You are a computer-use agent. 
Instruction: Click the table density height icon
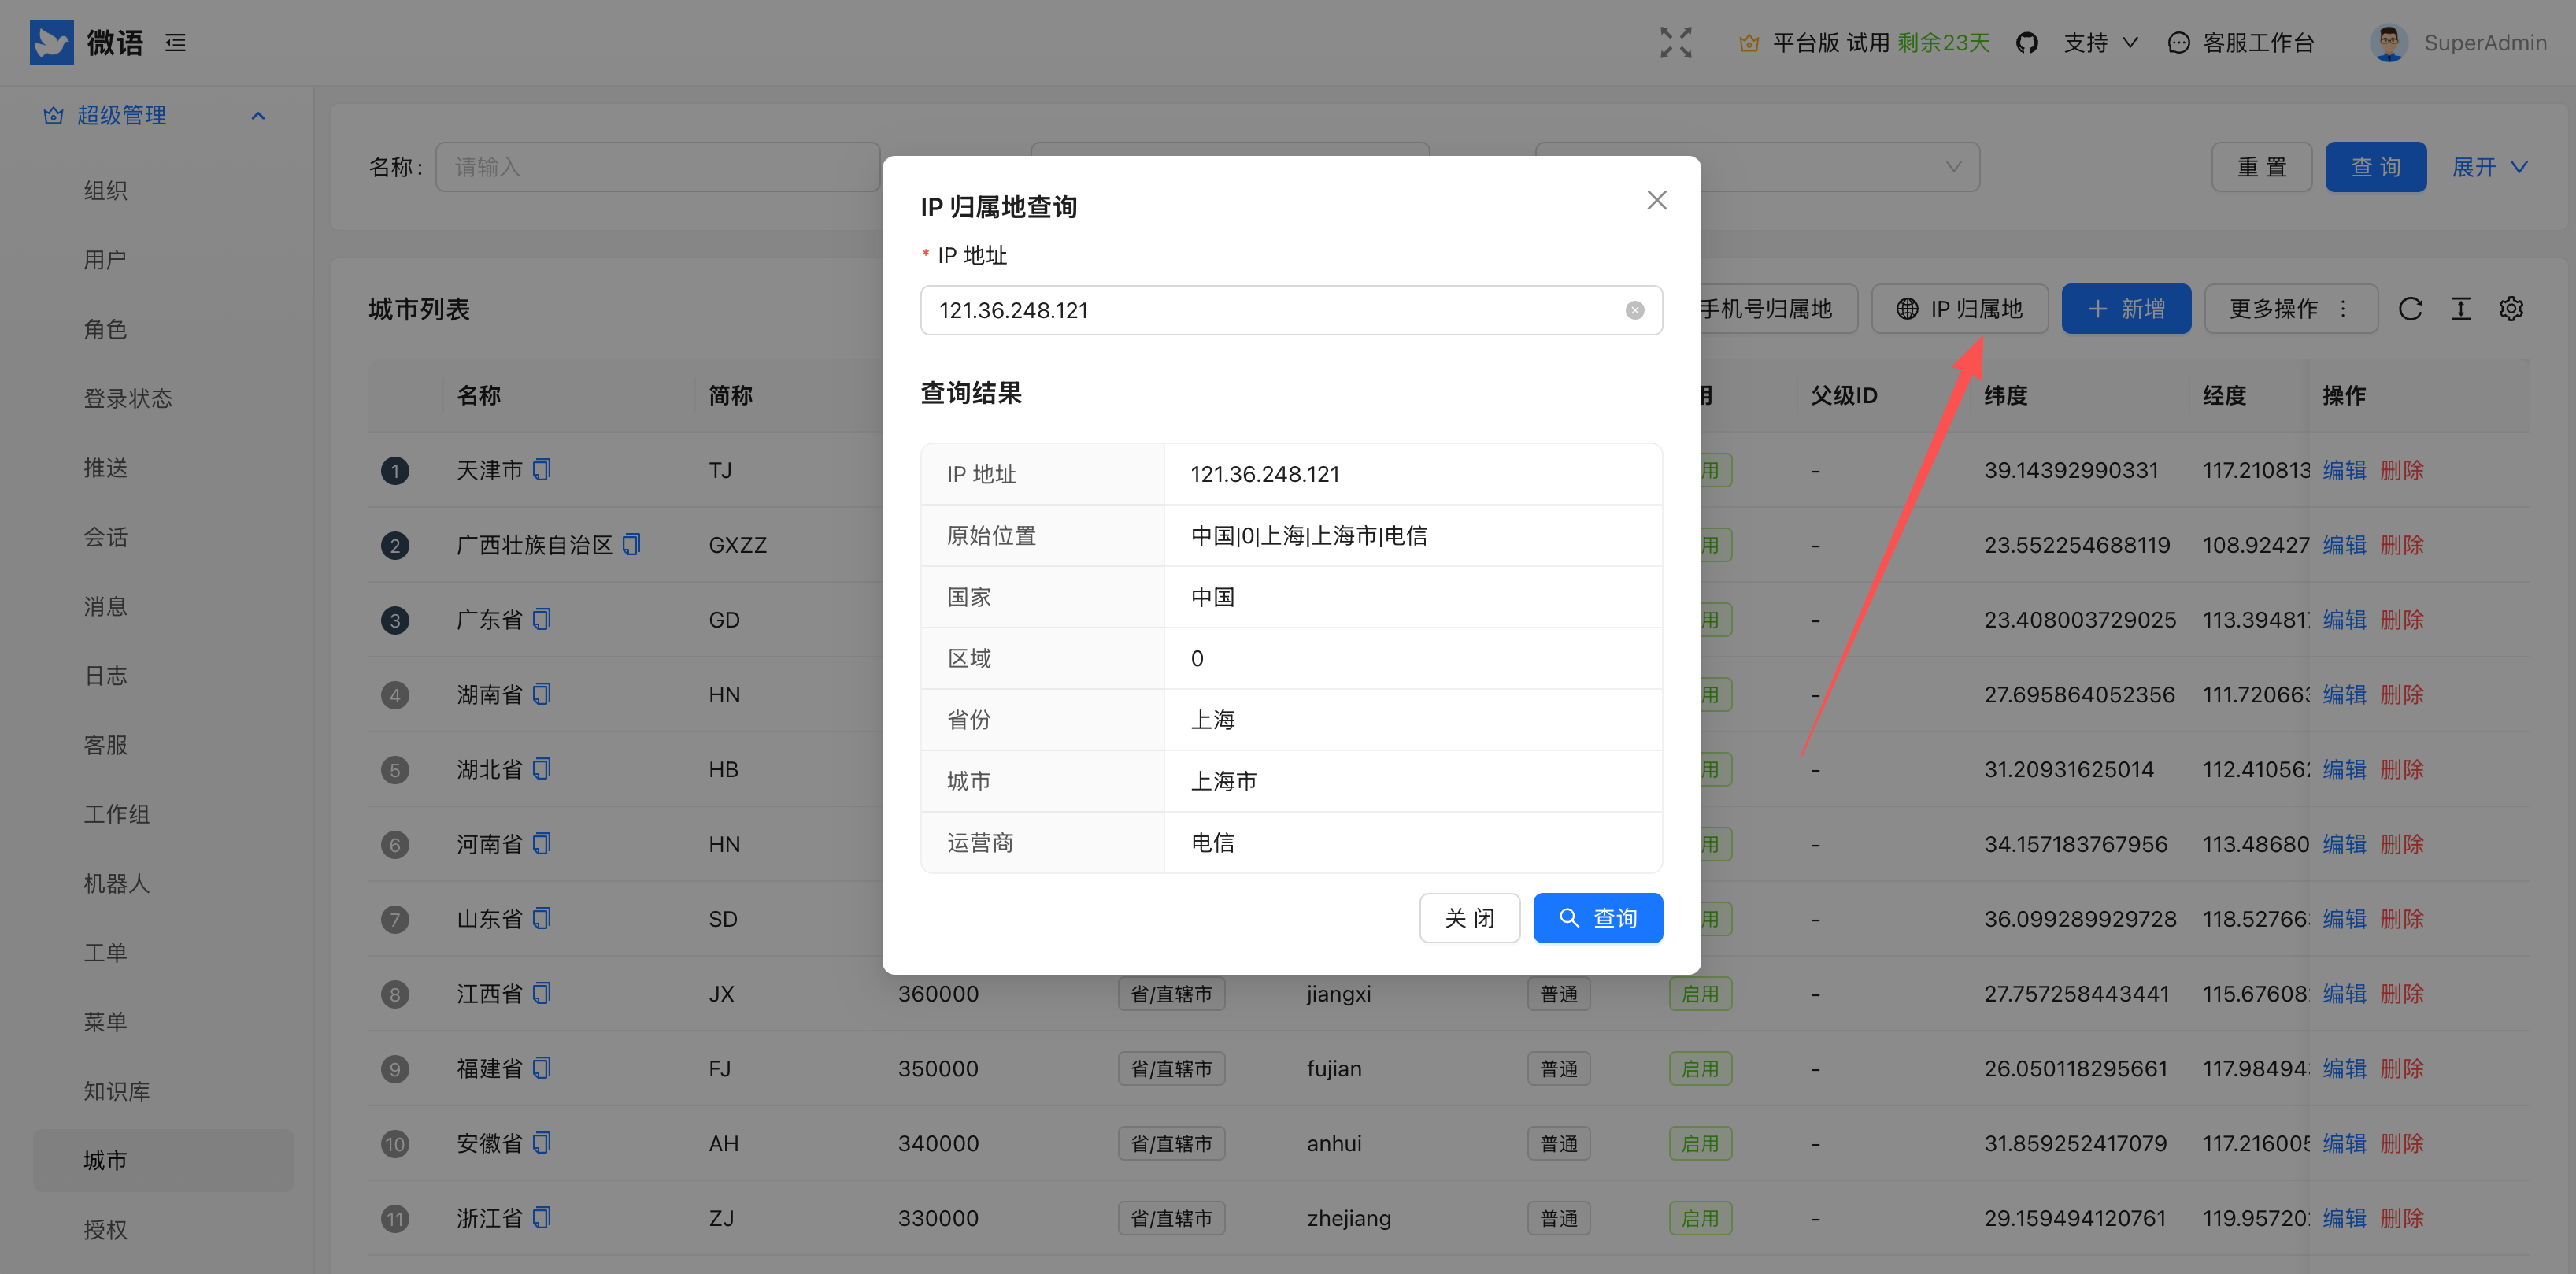pyautogui.click(x=2460, y=309)
